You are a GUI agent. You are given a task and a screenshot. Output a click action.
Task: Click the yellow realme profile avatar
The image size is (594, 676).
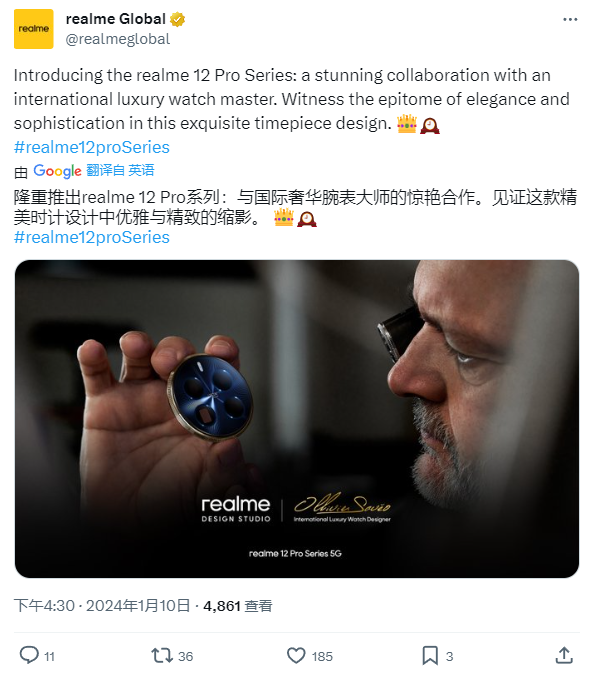coord(34,29)
